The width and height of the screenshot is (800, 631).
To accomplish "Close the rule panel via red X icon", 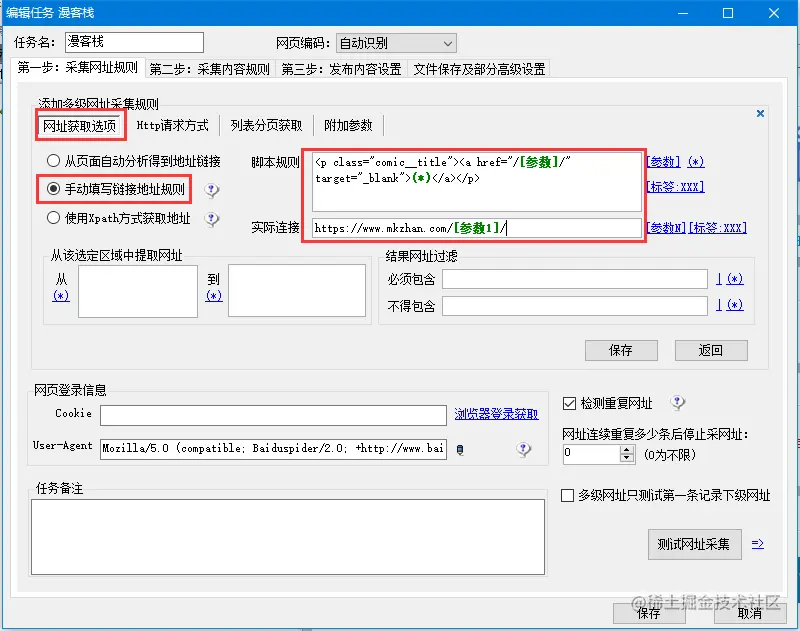I will [760, 113].
